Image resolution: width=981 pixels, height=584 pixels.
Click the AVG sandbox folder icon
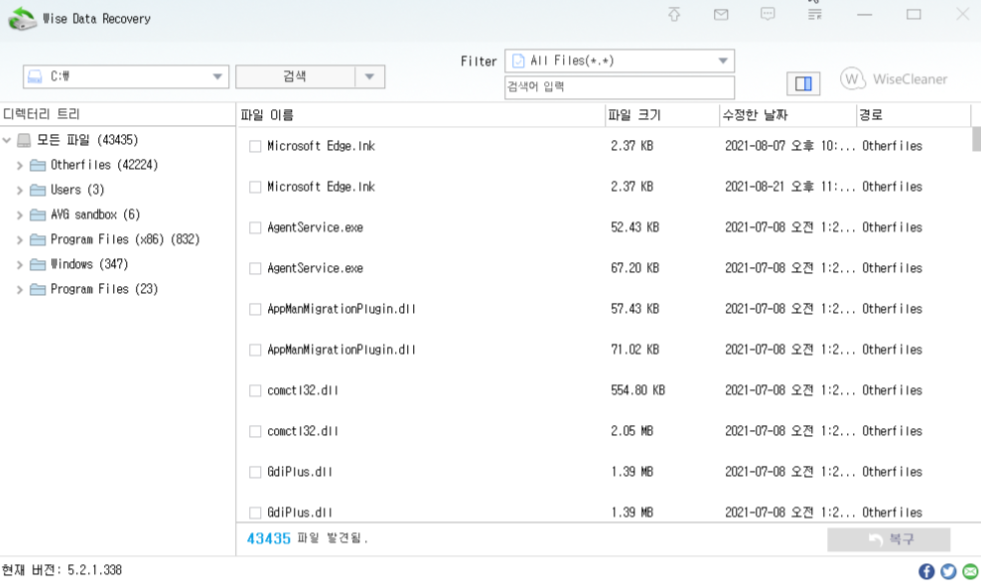[x=38, y=215]
